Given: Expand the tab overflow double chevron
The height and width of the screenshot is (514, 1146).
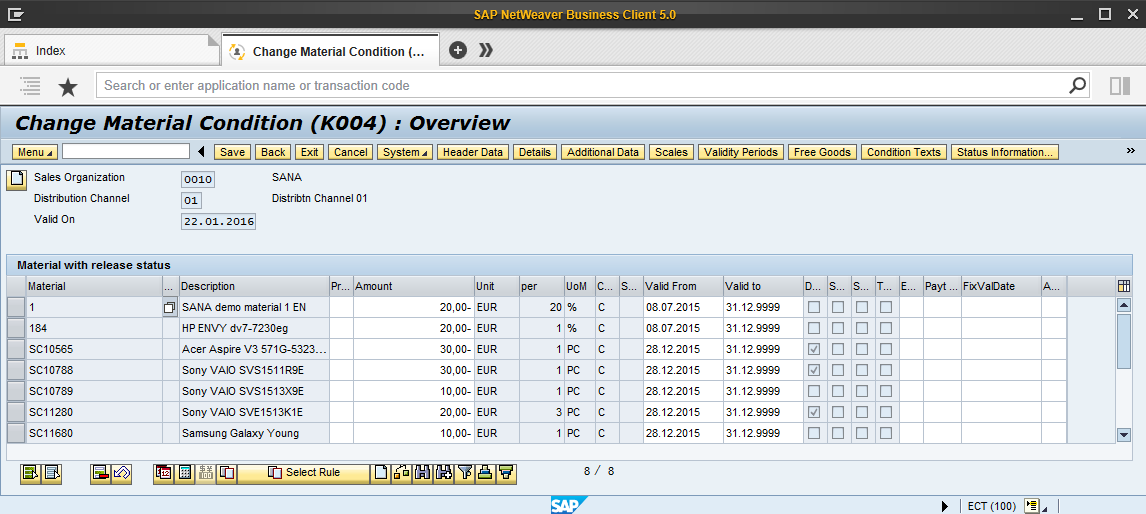Looking at the screenshot, I should point(486,50).
